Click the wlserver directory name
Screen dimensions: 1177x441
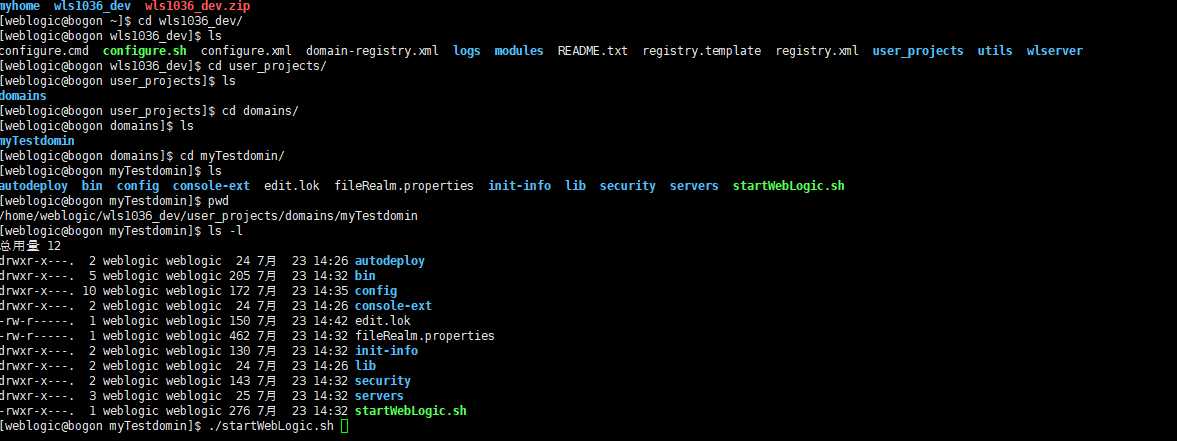(1055, 51)
